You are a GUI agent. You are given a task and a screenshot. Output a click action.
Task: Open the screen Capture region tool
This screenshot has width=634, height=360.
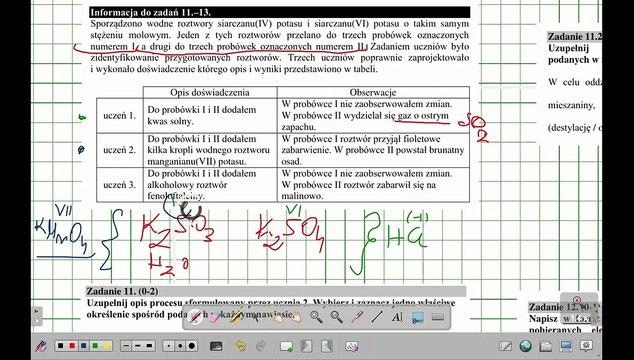(418, 317)
